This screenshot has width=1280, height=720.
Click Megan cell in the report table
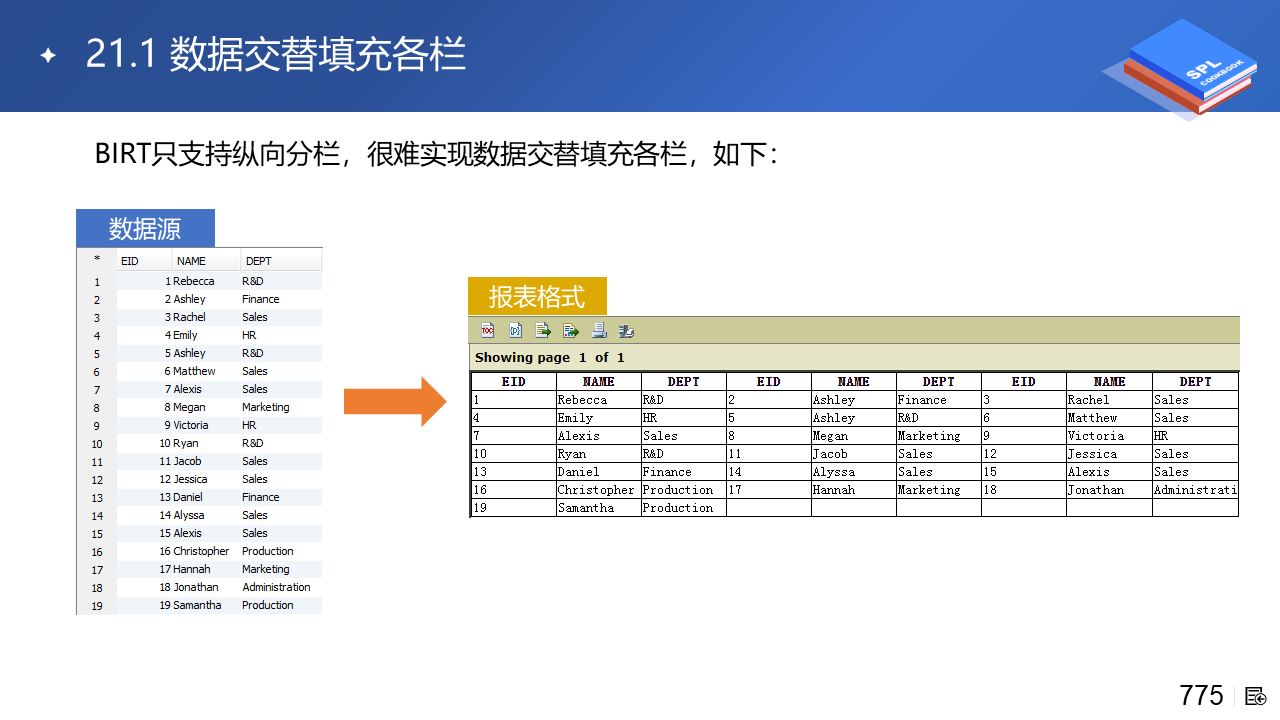853,436
